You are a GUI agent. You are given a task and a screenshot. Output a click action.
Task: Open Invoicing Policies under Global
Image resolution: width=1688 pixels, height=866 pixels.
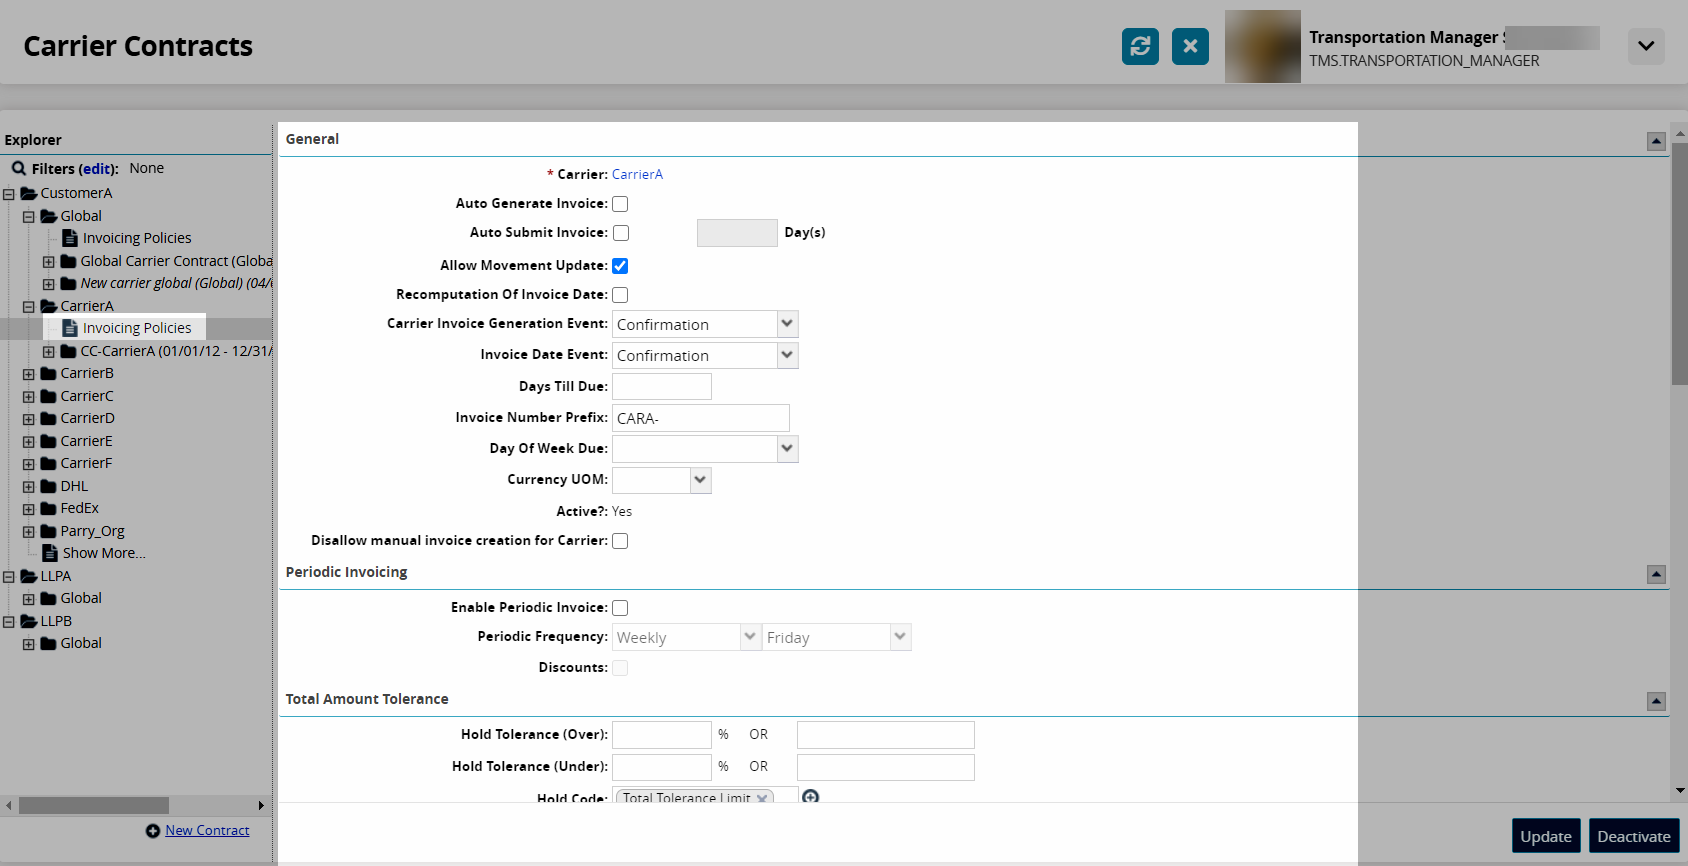click(136, 238)
